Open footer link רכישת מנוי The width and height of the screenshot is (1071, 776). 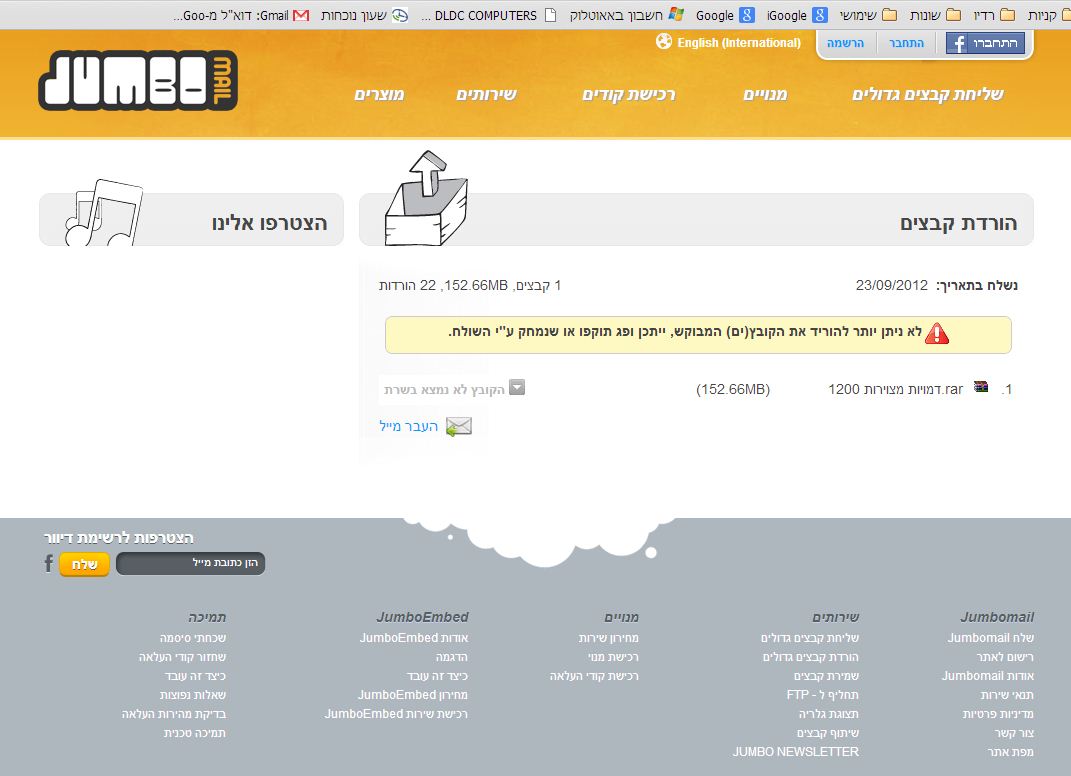click(613, 656)
